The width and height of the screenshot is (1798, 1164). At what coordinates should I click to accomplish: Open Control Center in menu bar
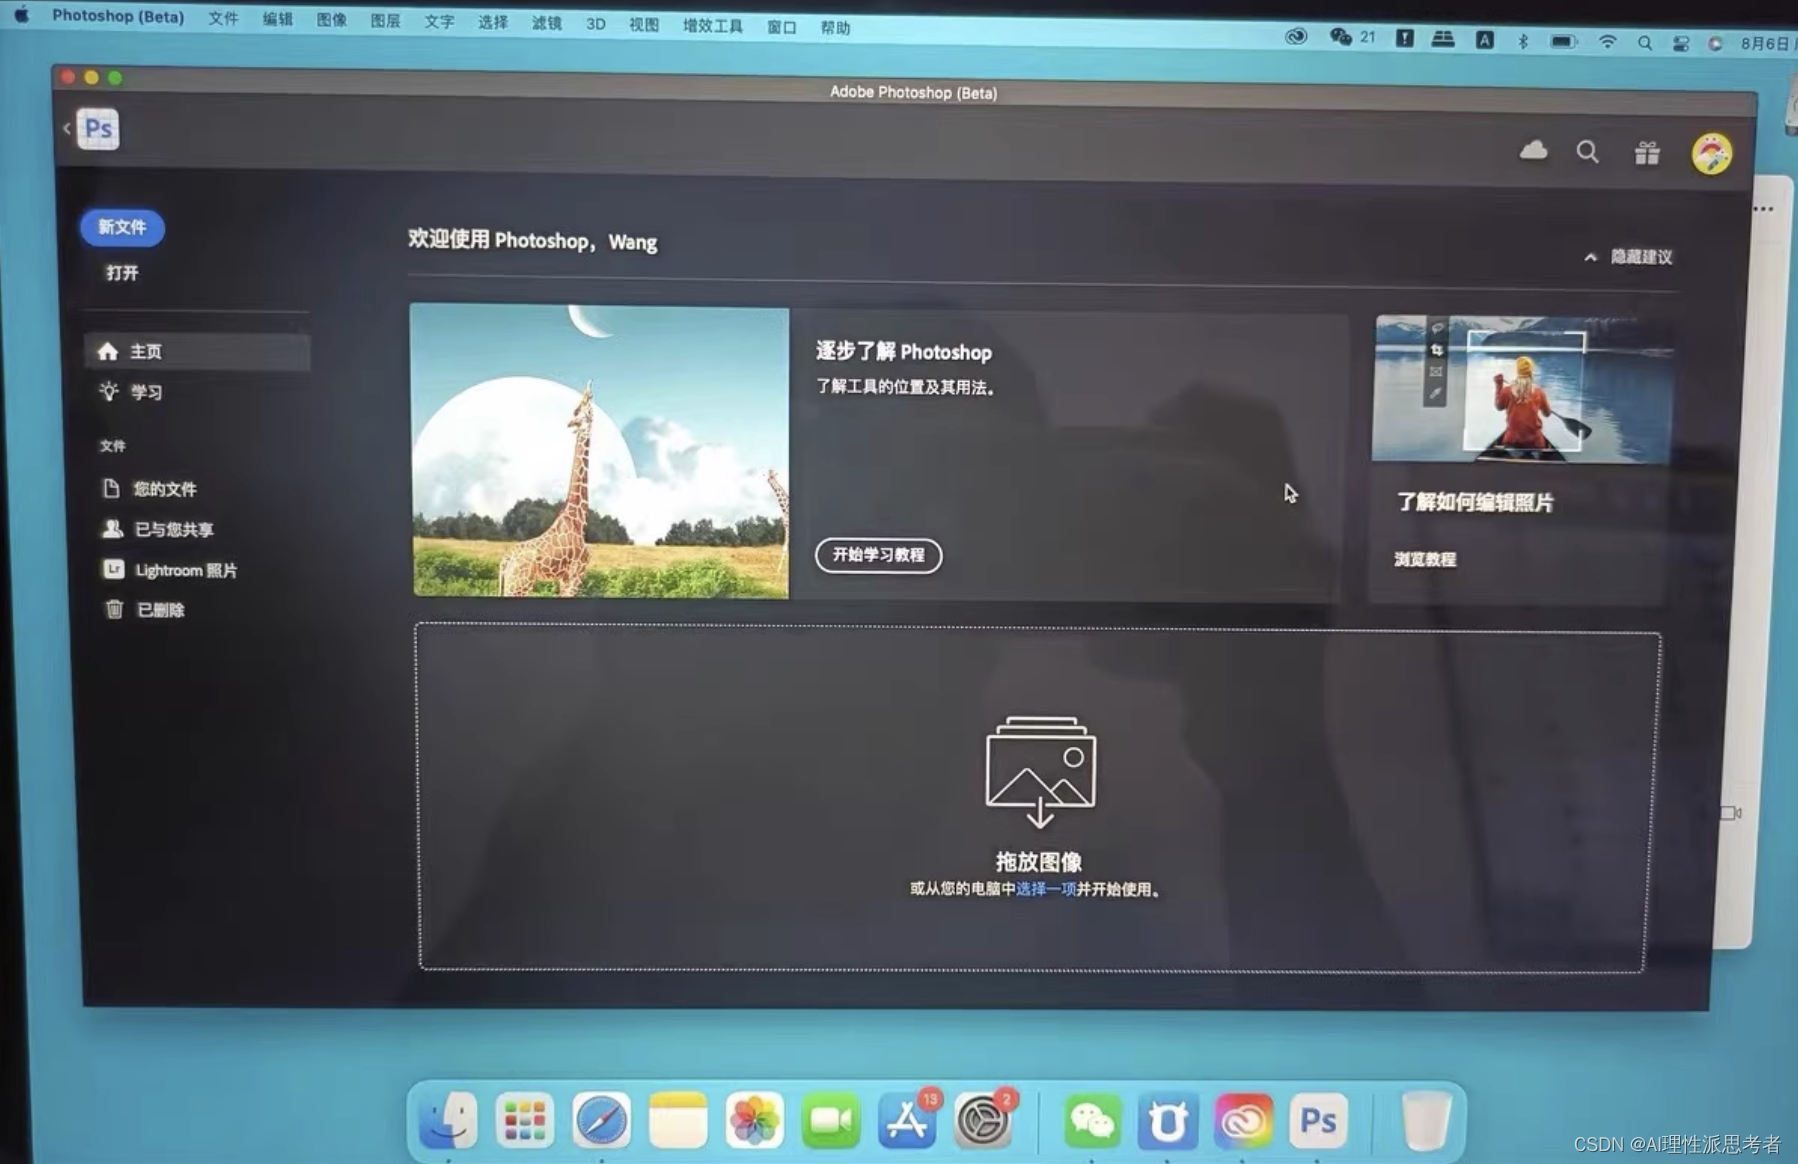1680,44
